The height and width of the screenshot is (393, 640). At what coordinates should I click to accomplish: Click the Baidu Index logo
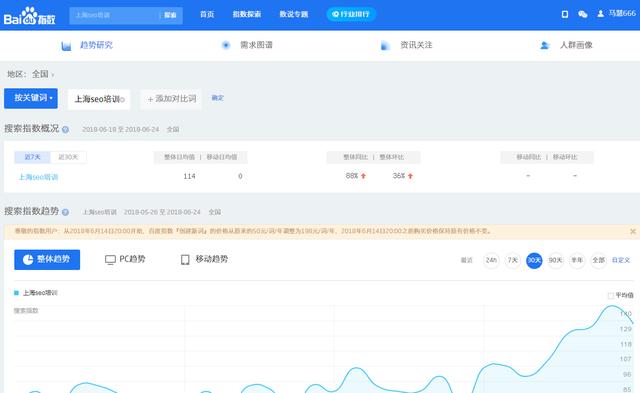tap(29, 16)
